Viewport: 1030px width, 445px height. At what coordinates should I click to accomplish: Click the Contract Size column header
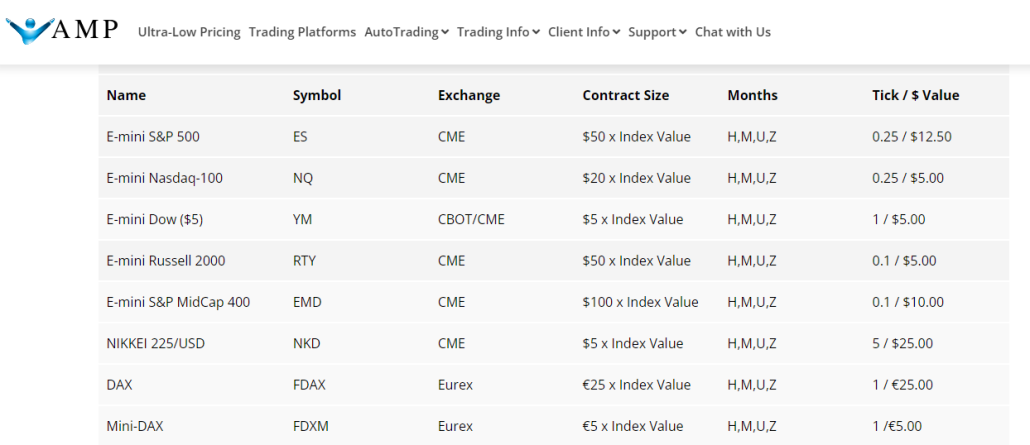tap(626, 96)
